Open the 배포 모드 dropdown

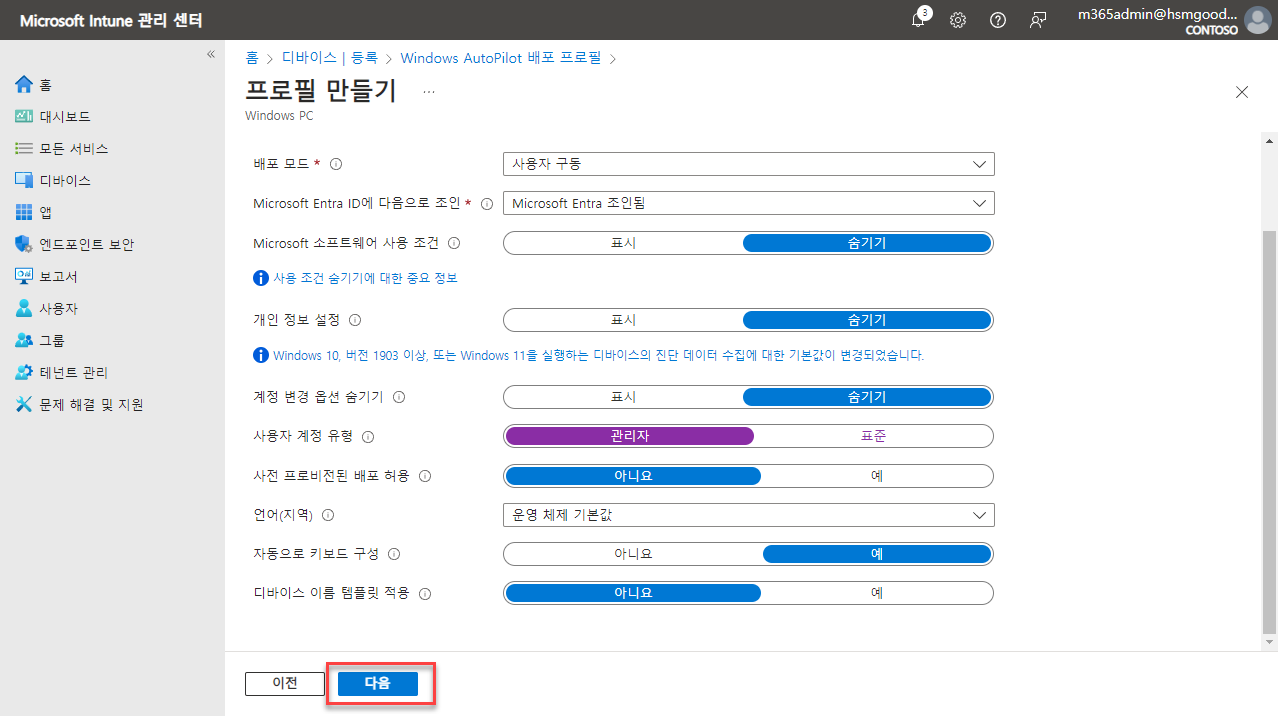[748, 163]
